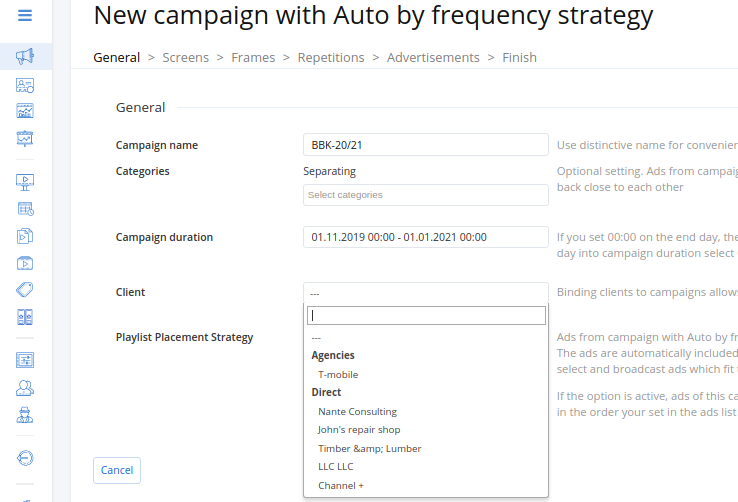Click the circular arrow logout icon
738x502 pixels.
25,457
